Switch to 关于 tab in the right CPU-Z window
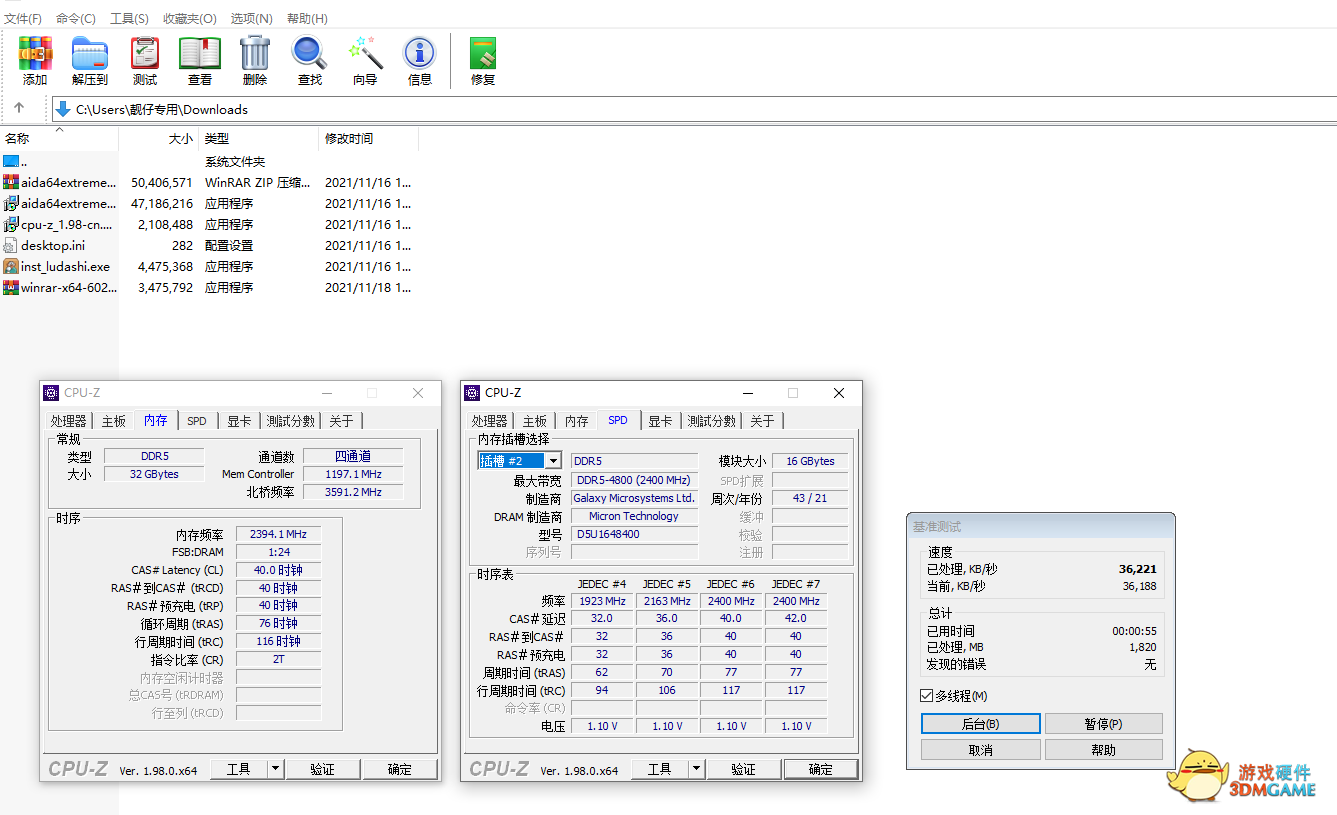The height and width of the screenshot is (815, 1337). (762, 421)
